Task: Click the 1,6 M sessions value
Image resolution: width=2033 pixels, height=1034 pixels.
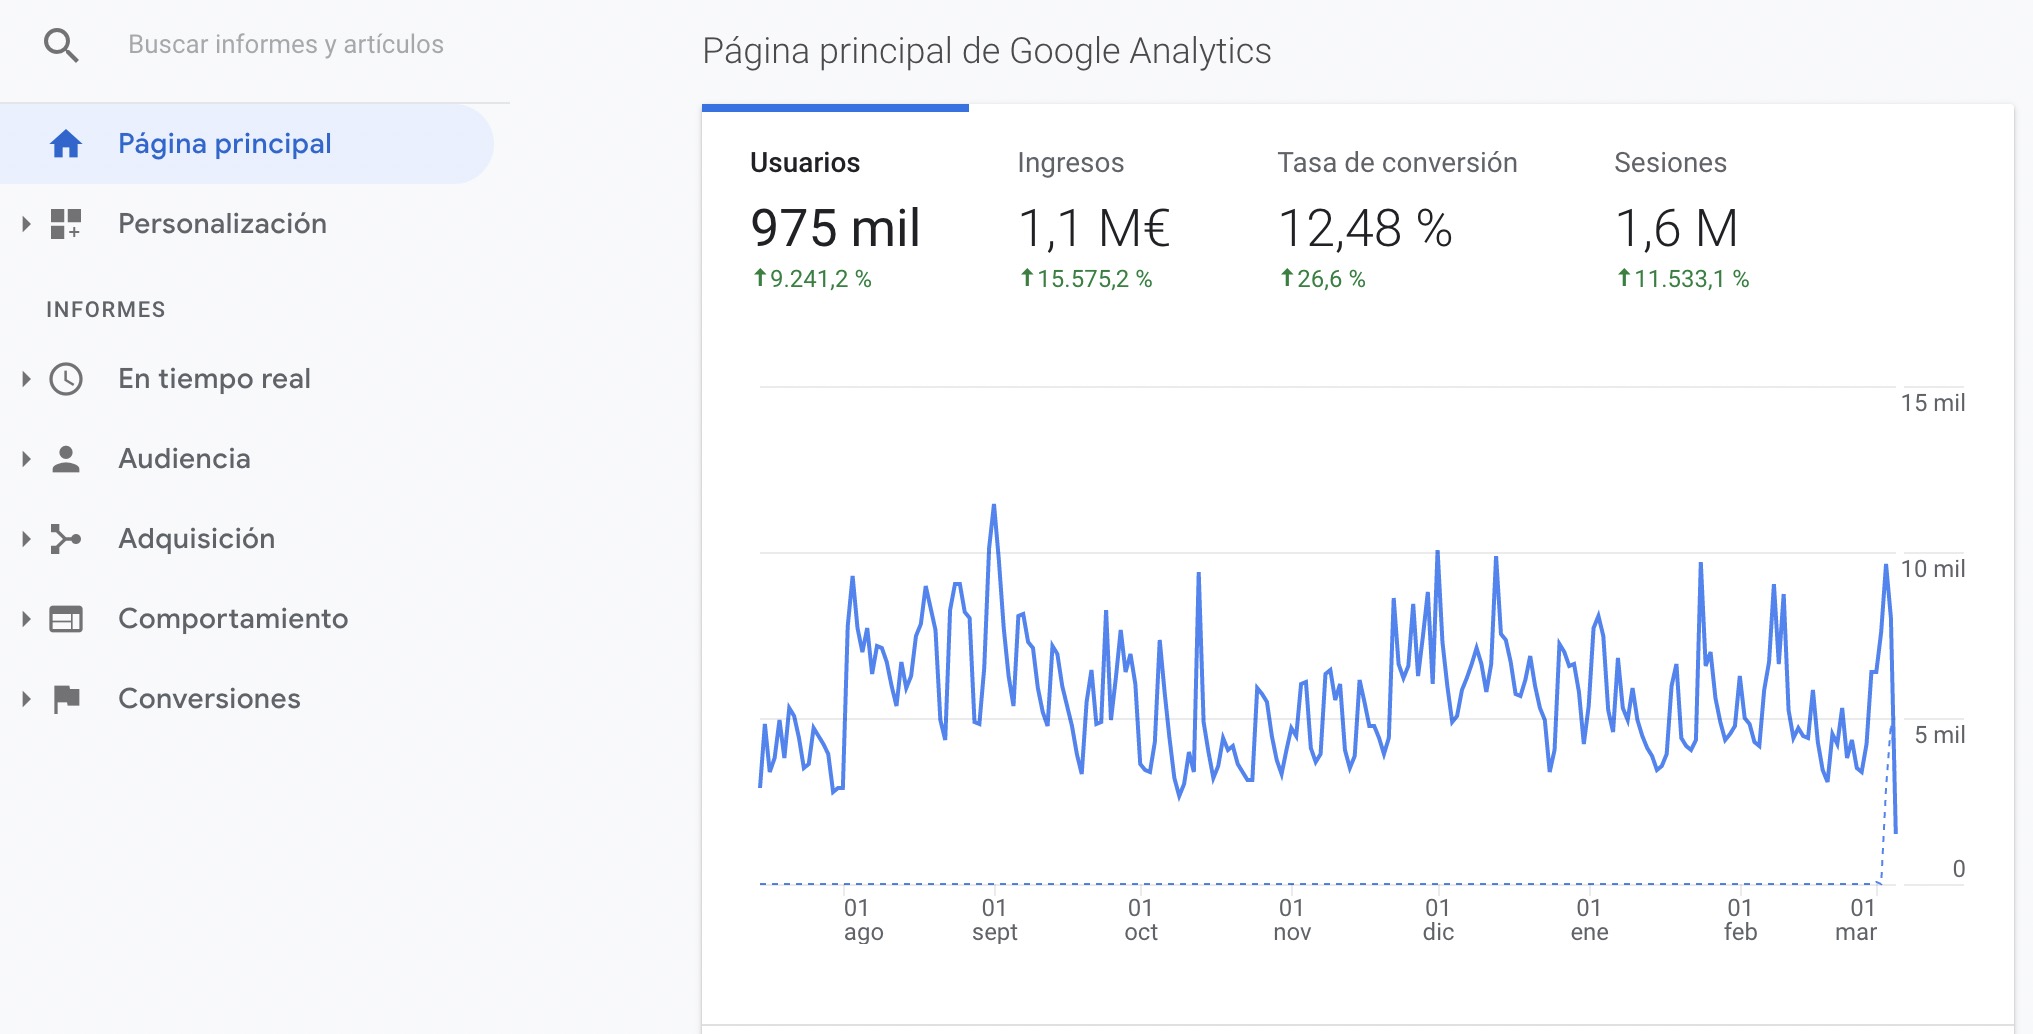Action: coord(1677,228)
